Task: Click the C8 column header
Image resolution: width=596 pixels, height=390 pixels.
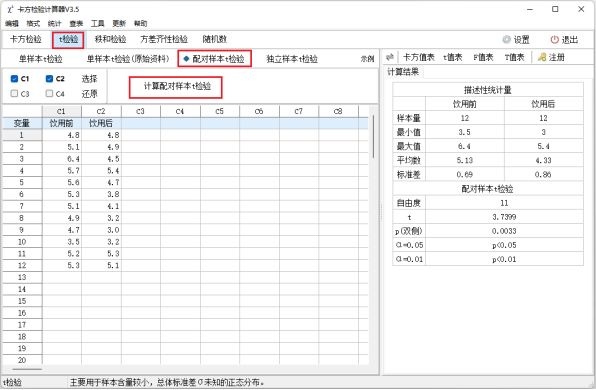Action: pyautogui.click(x=338, y=111)
